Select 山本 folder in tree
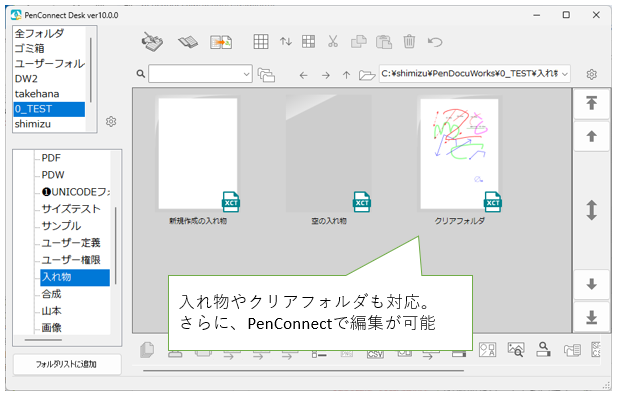Screen dimensions: 619x398 (x=51, y=311)
